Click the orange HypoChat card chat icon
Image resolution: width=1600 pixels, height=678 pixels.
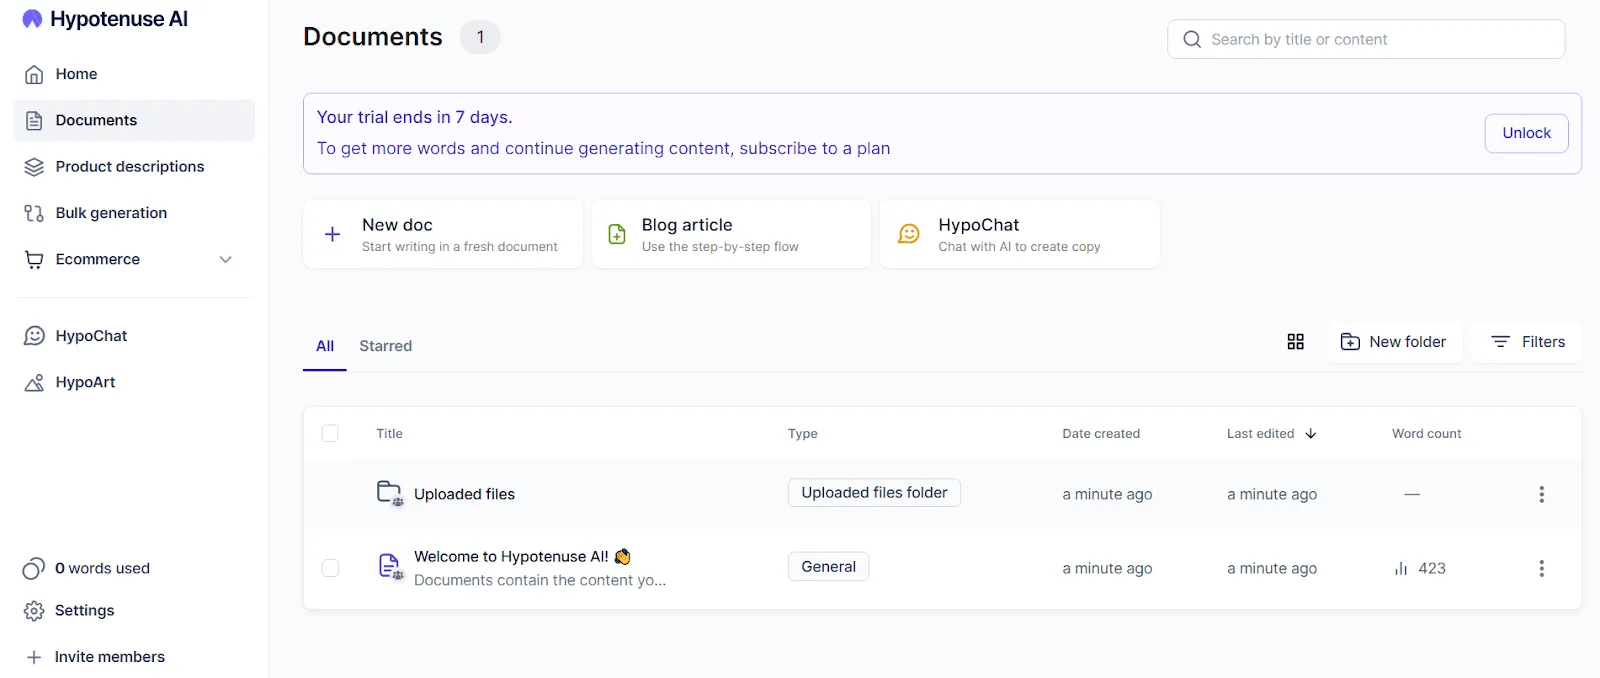[909, 234]
